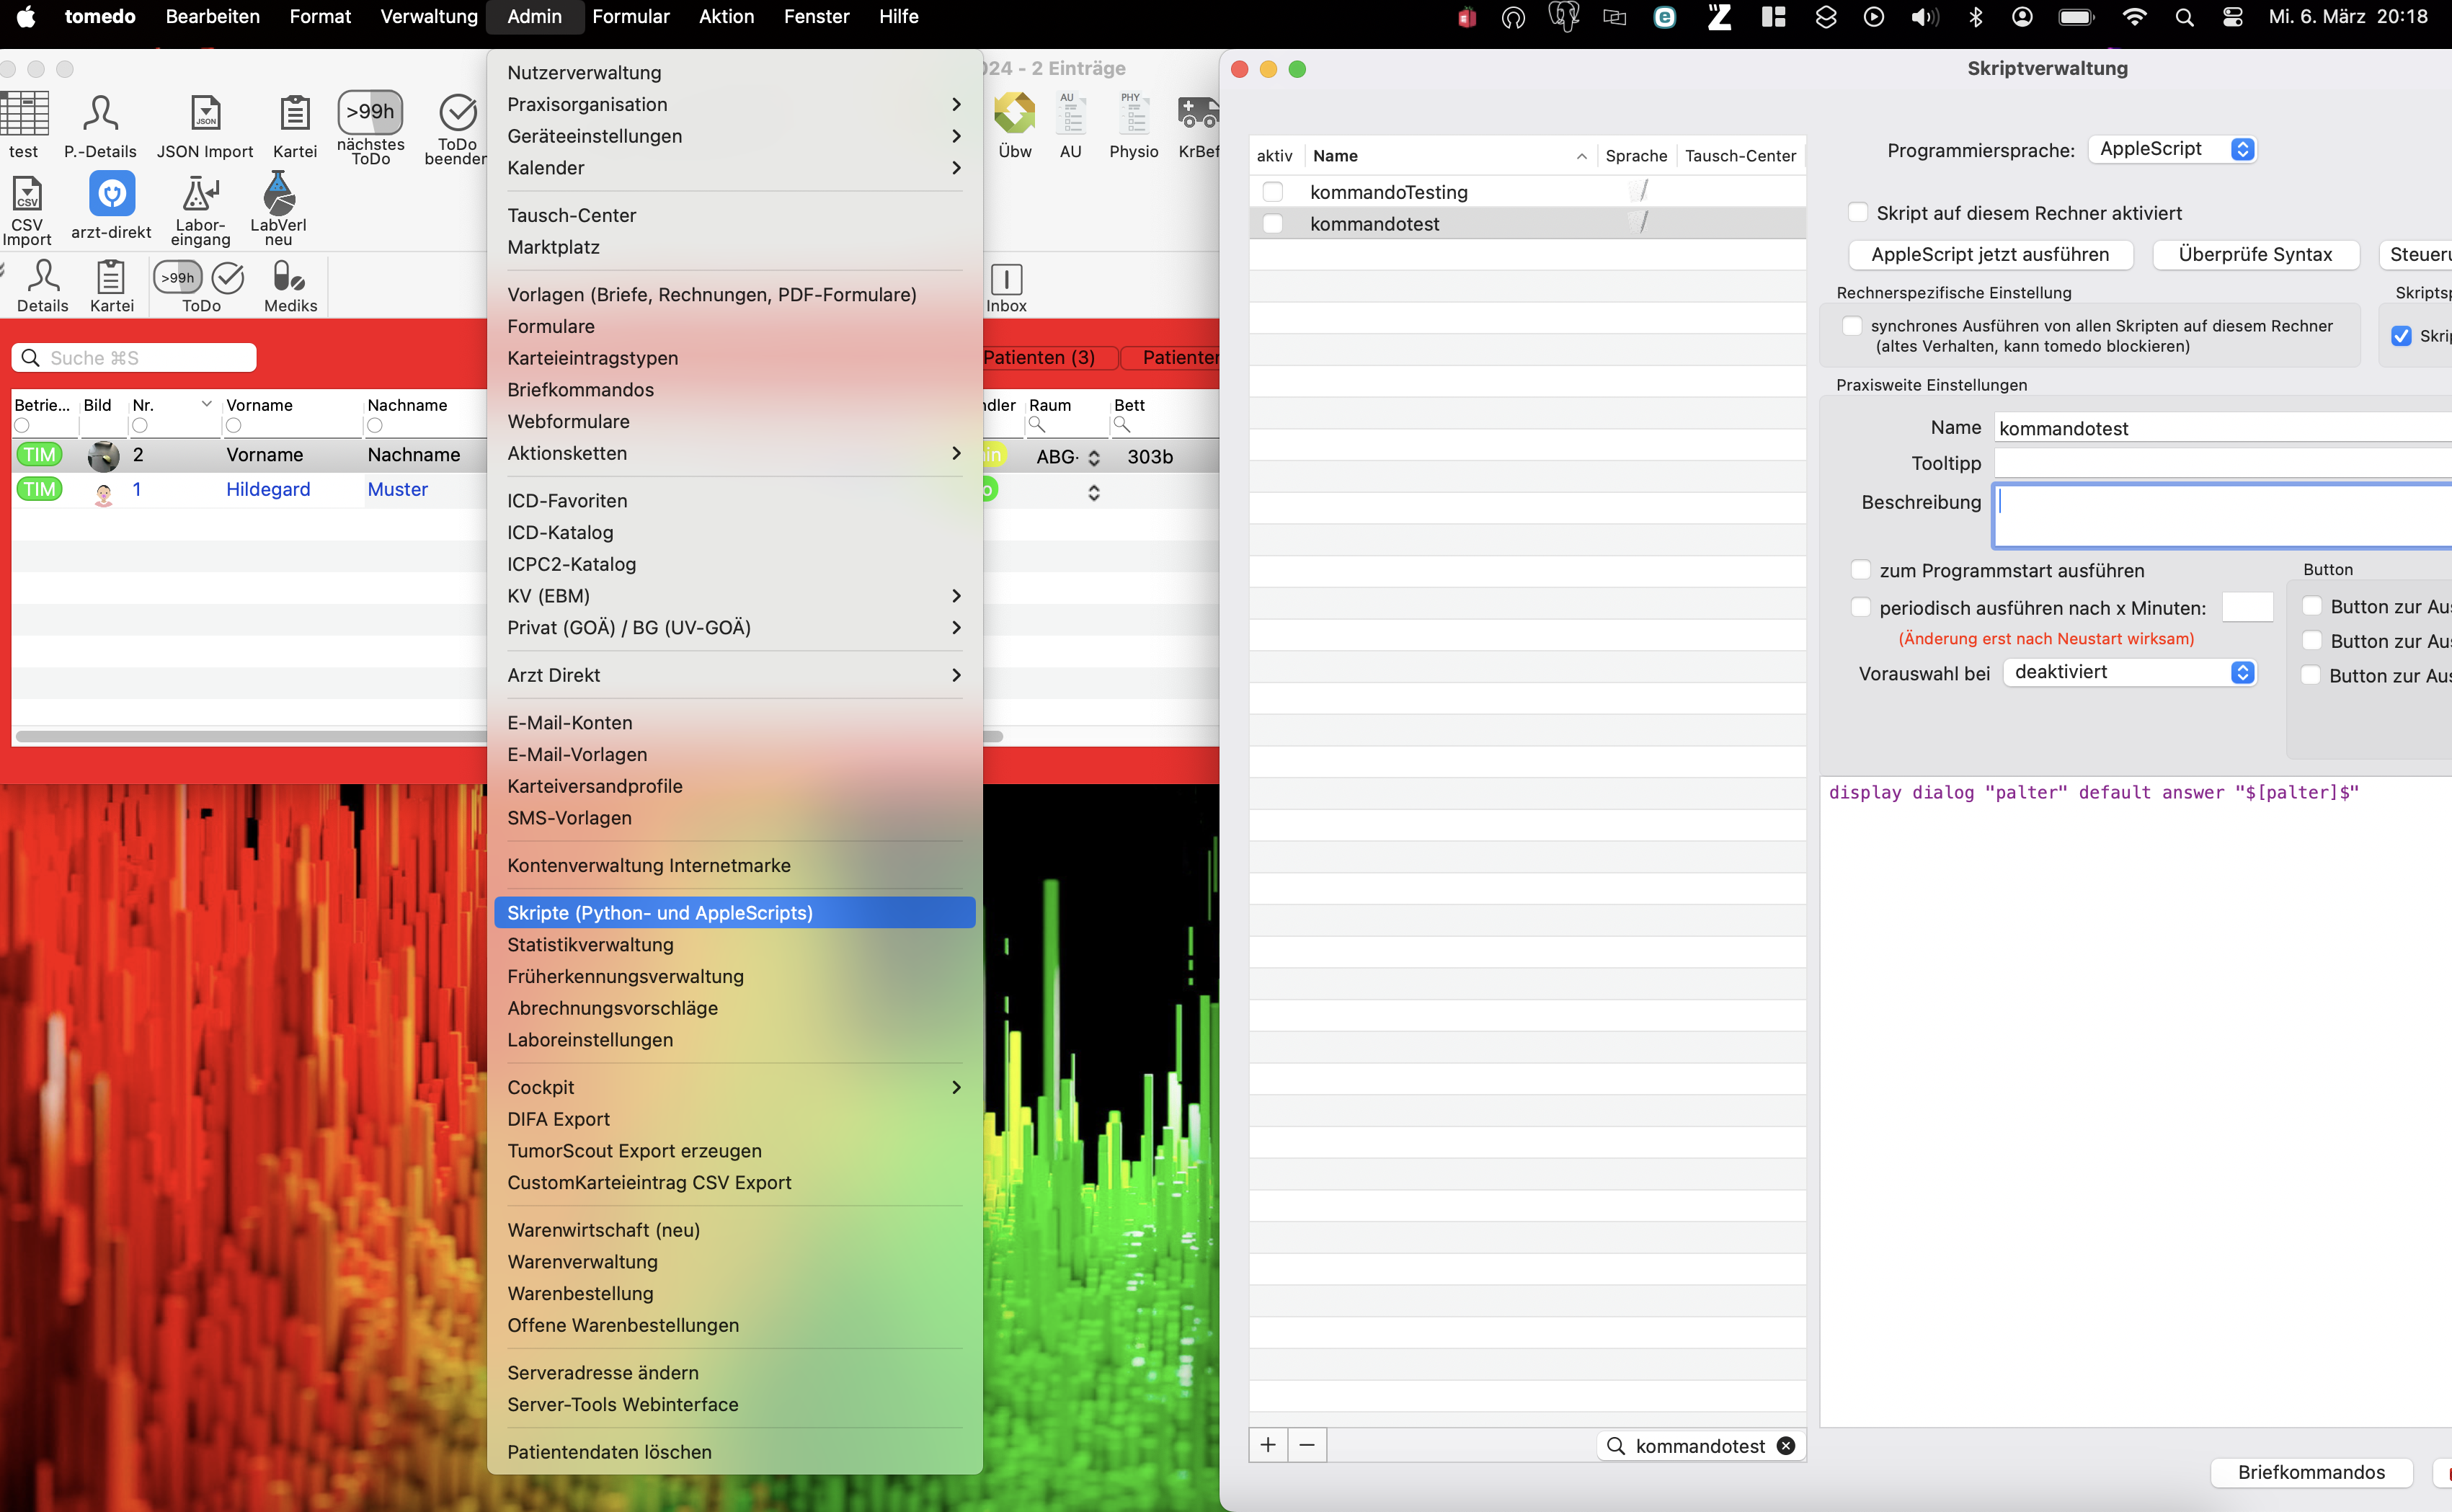Expand the Arzt Direkt submenu
The height and width of the screenshot is (1512, 2452).
tap(734, 675)
